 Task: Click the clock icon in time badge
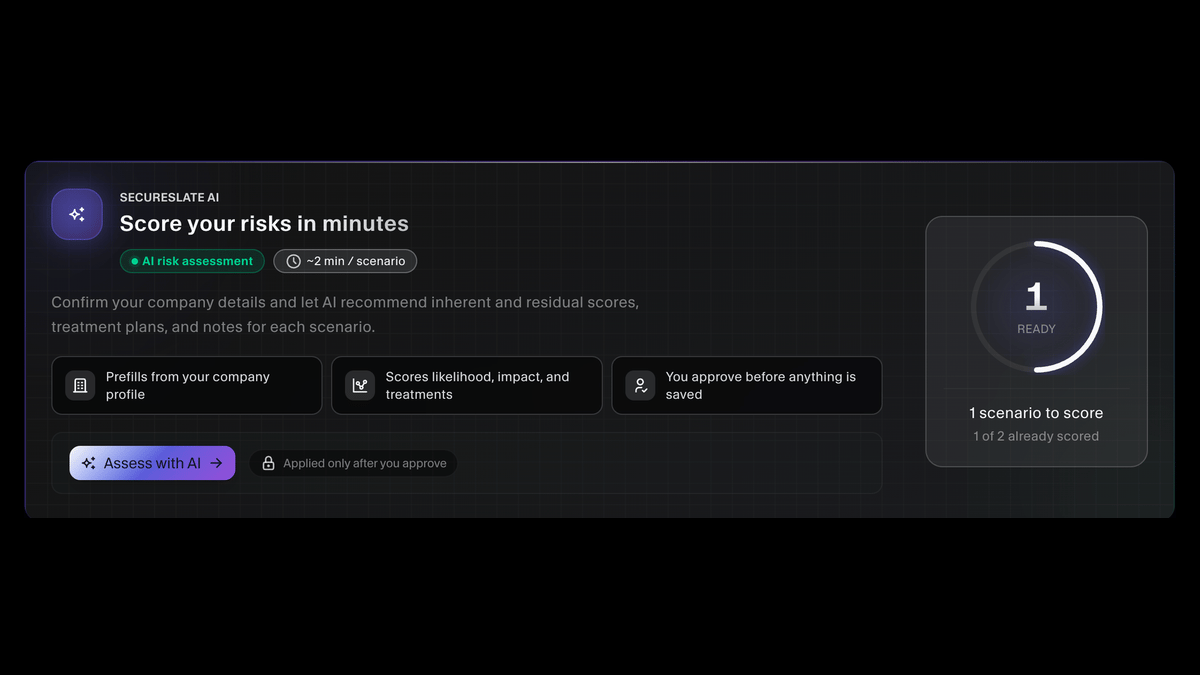293,261
